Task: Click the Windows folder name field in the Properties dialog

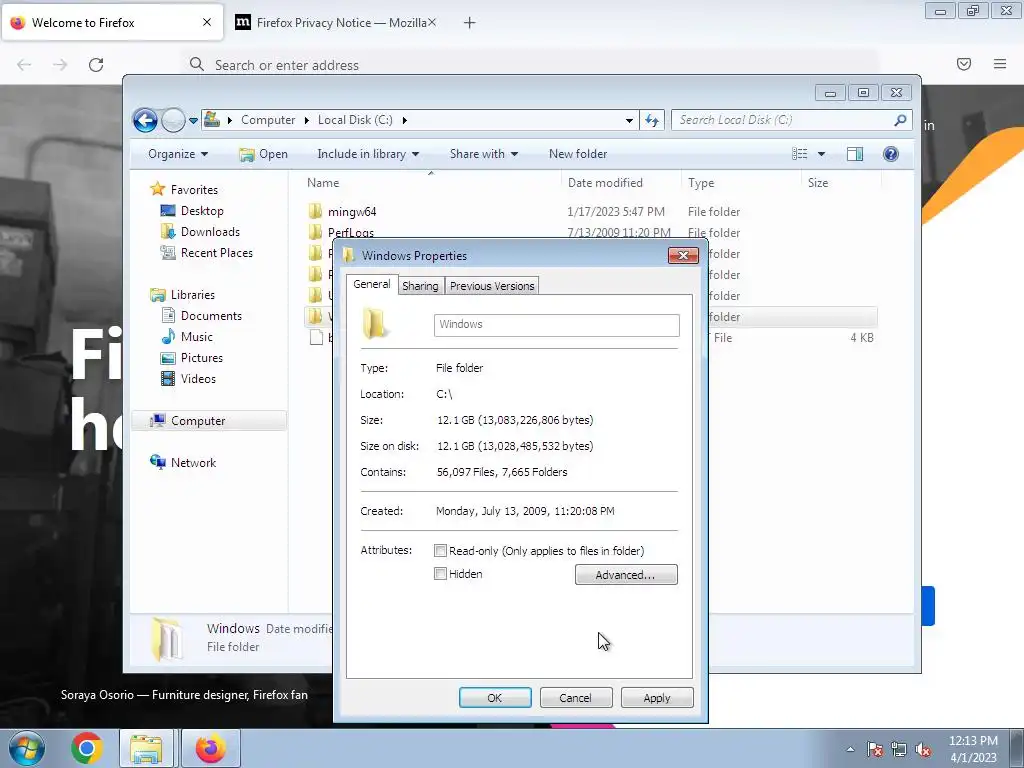Action: click(x=556, y=325)
